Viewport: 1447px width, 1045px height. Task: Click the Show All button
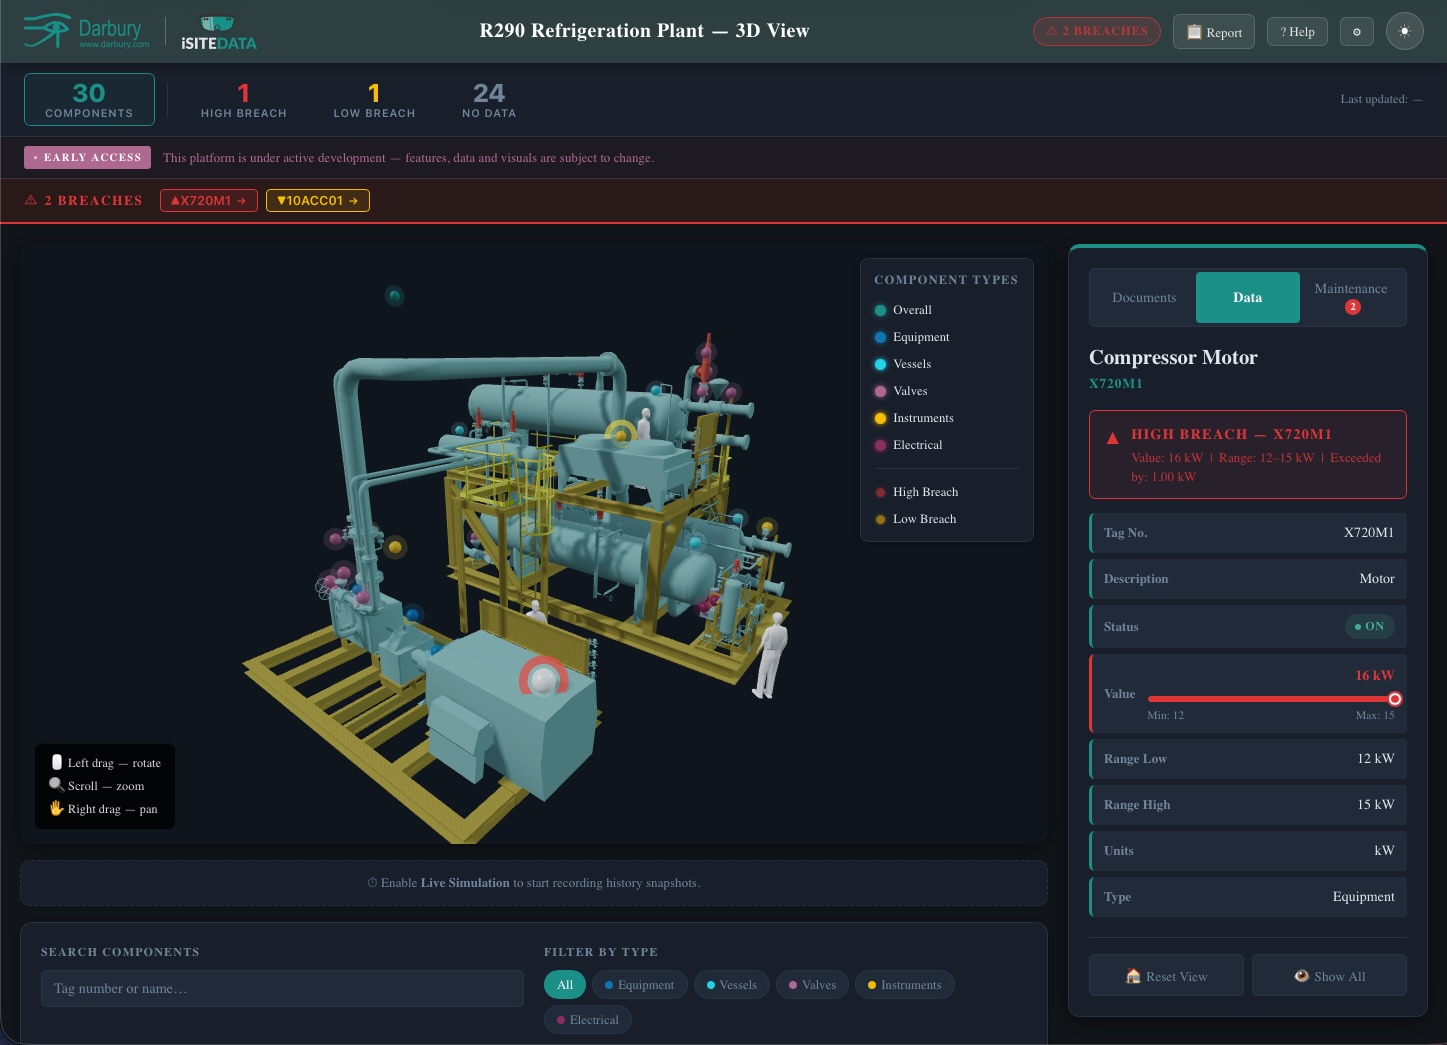click(x=1329, y=975)
